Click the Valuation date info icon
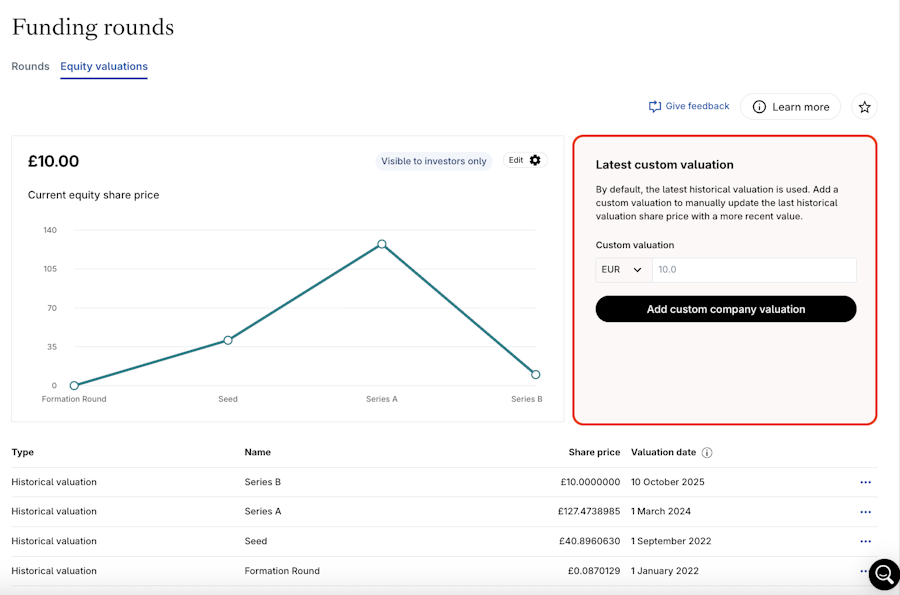900x595 pixels. [707, 453]
